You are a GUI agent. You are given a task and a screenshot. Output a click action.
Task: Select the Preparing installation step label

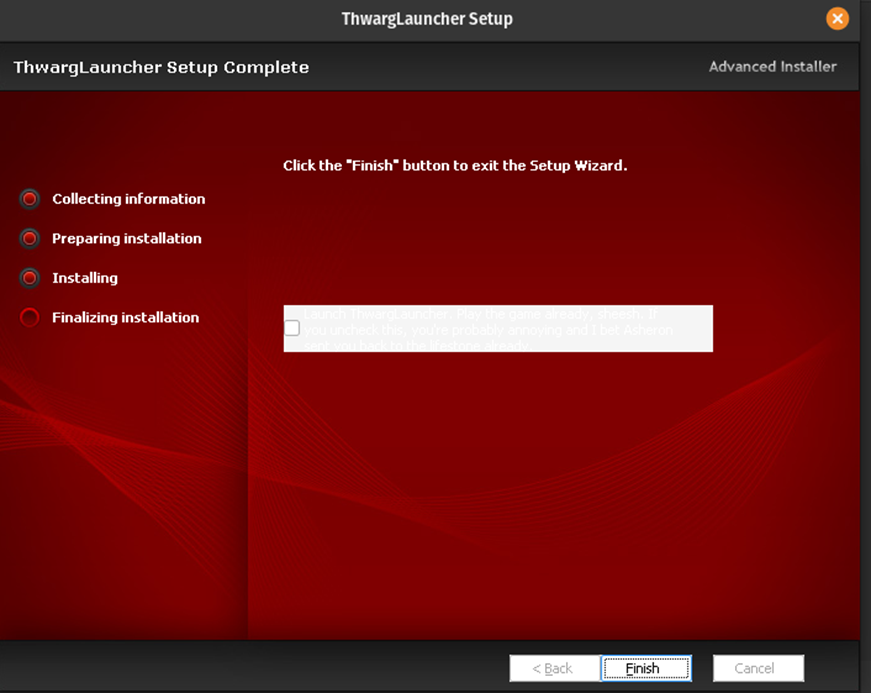click(126, 239)
